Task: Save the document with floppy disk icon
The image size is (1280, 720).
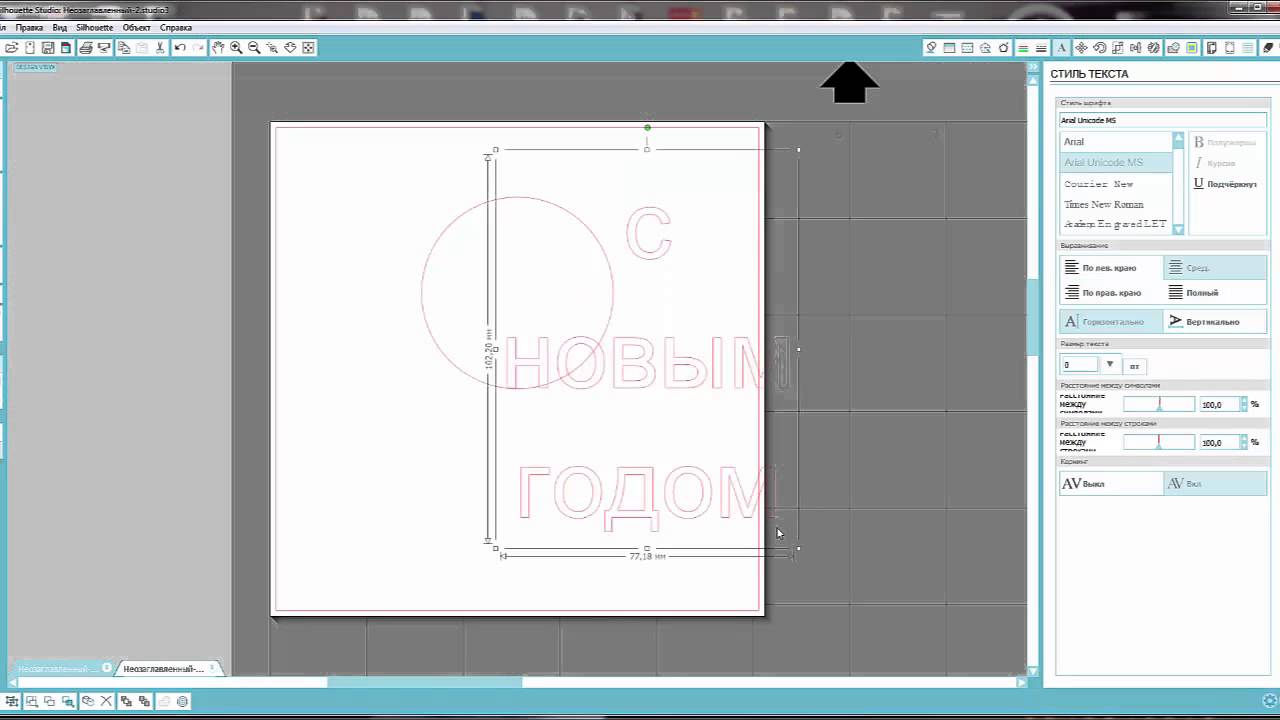Action: 48,48
